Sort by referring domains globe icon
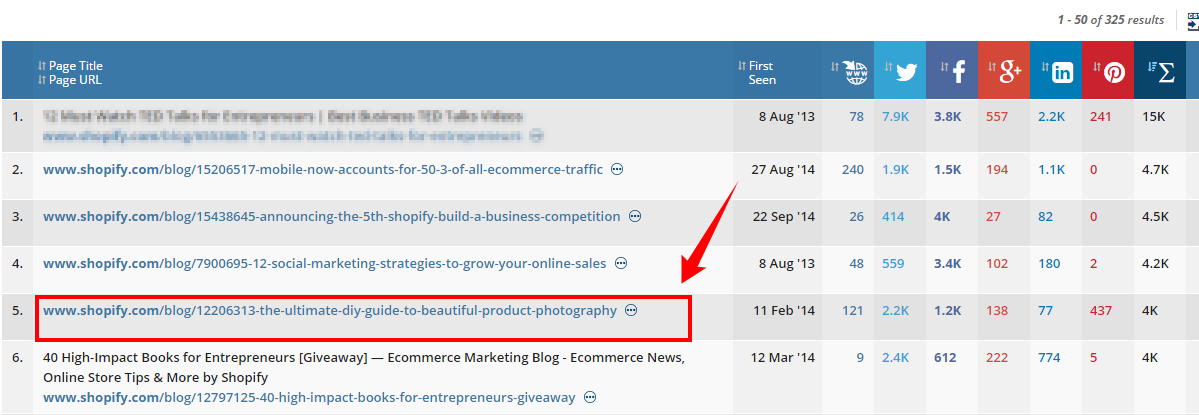 849,71
